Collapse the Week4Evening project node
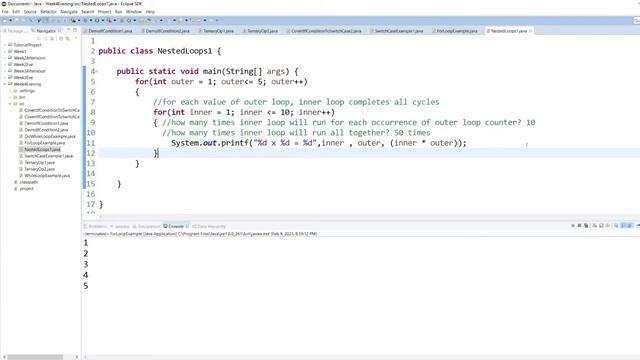This screenshot has height=360, width=640. [5, 84]
